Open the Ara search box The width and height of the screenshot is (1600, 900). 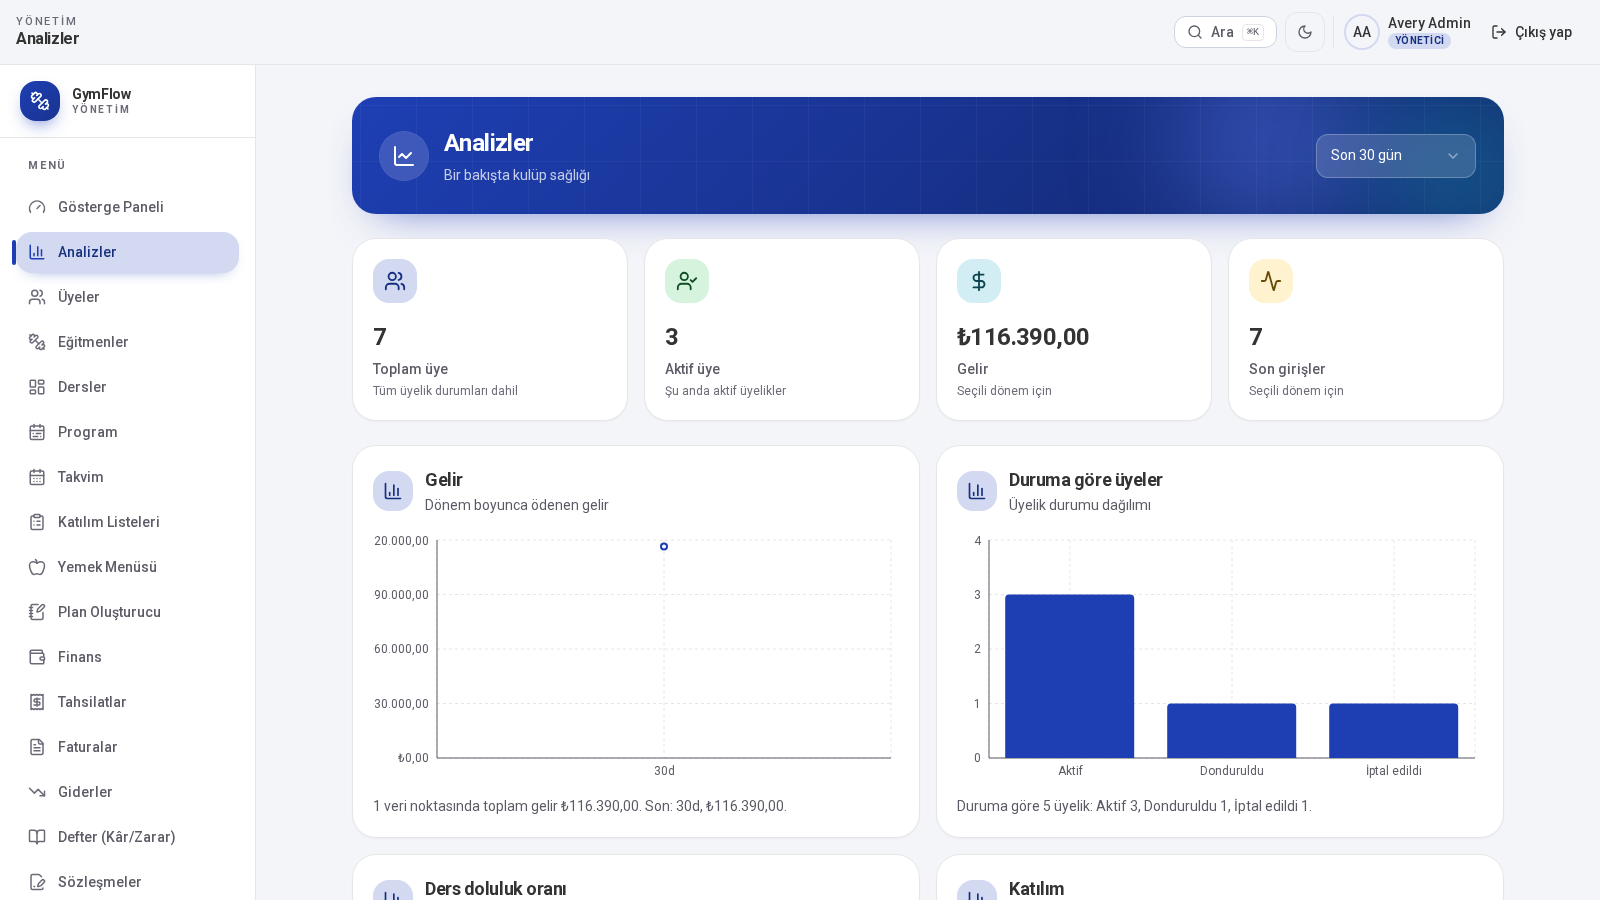click(1225, 32)
